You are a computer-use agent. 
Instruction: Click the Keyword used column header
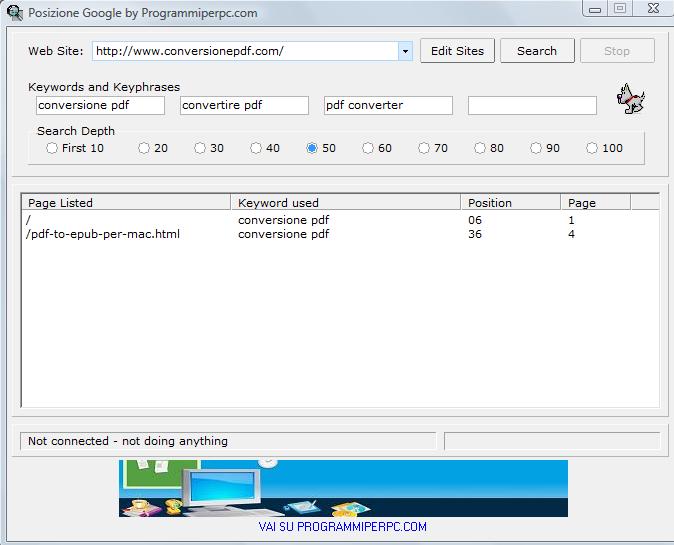coord(345,203)
